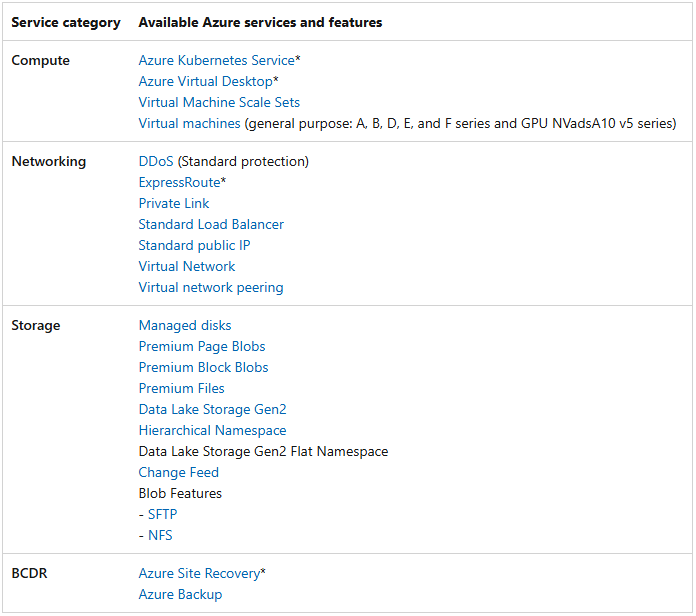Go to Virtual Machine Scale Sets

coord(219,103)
